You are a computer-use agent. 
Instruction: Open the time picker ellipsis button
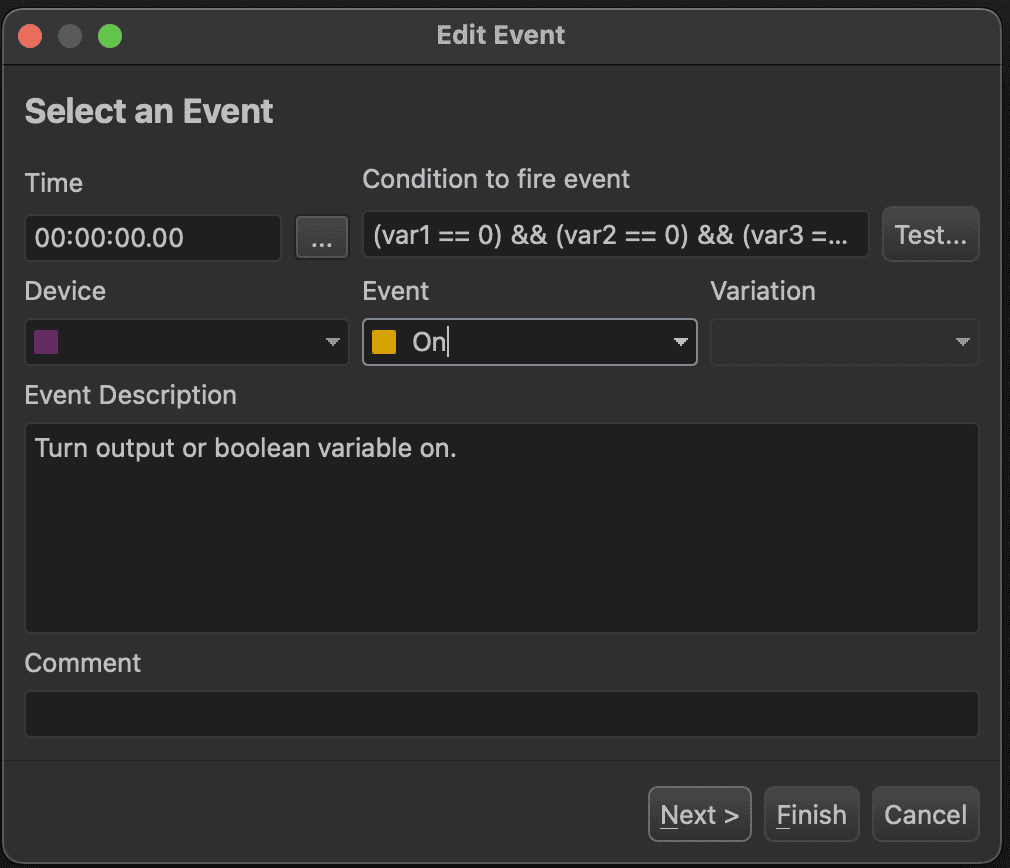click(322, 238)
